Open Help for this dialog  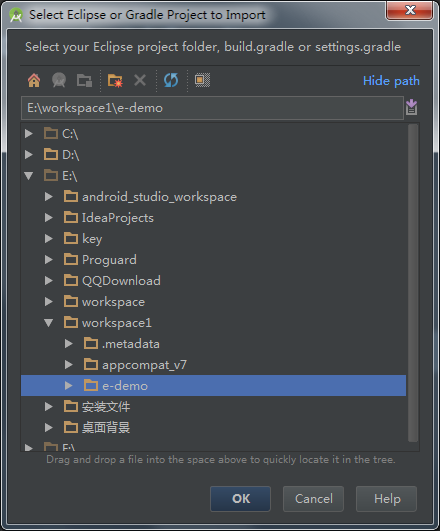coord(386,498)
